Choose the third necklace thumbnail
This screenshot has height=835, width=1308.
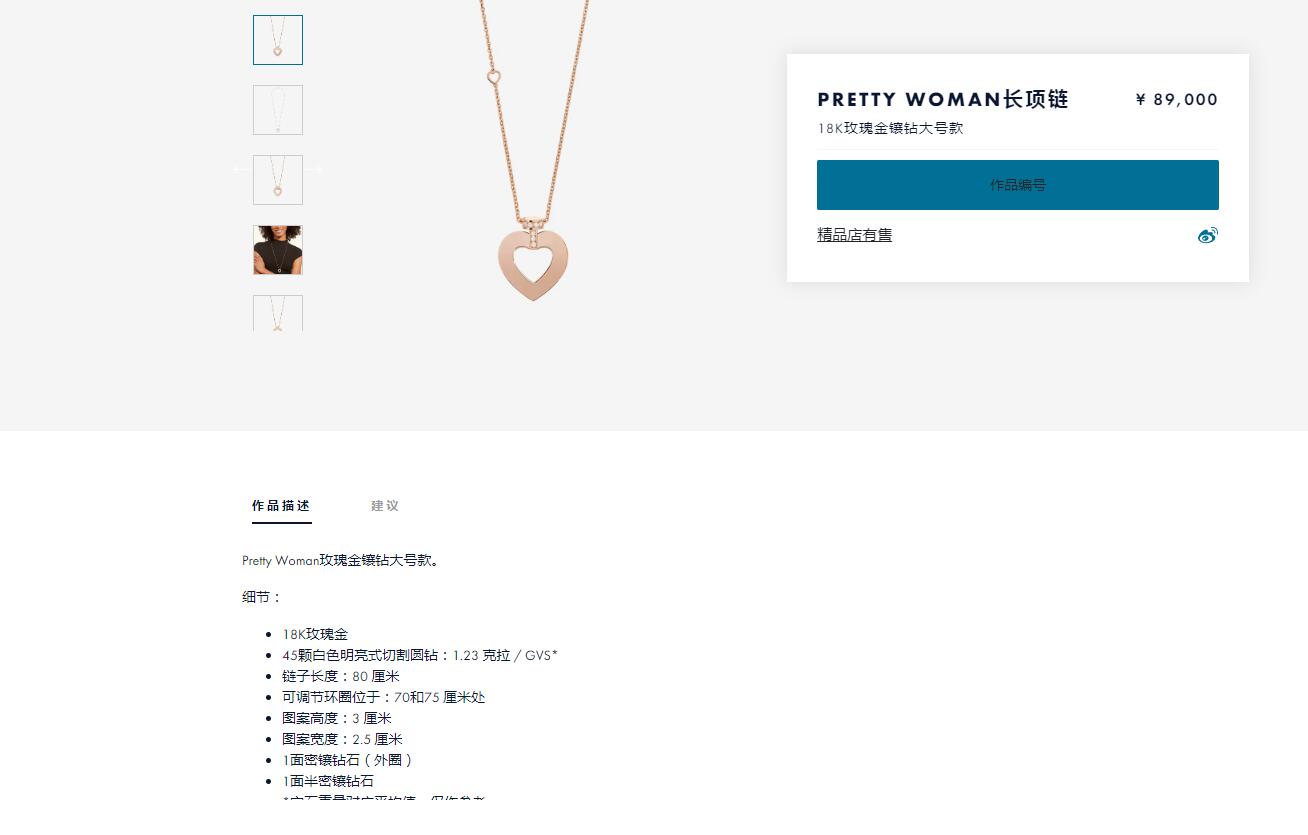278,180
